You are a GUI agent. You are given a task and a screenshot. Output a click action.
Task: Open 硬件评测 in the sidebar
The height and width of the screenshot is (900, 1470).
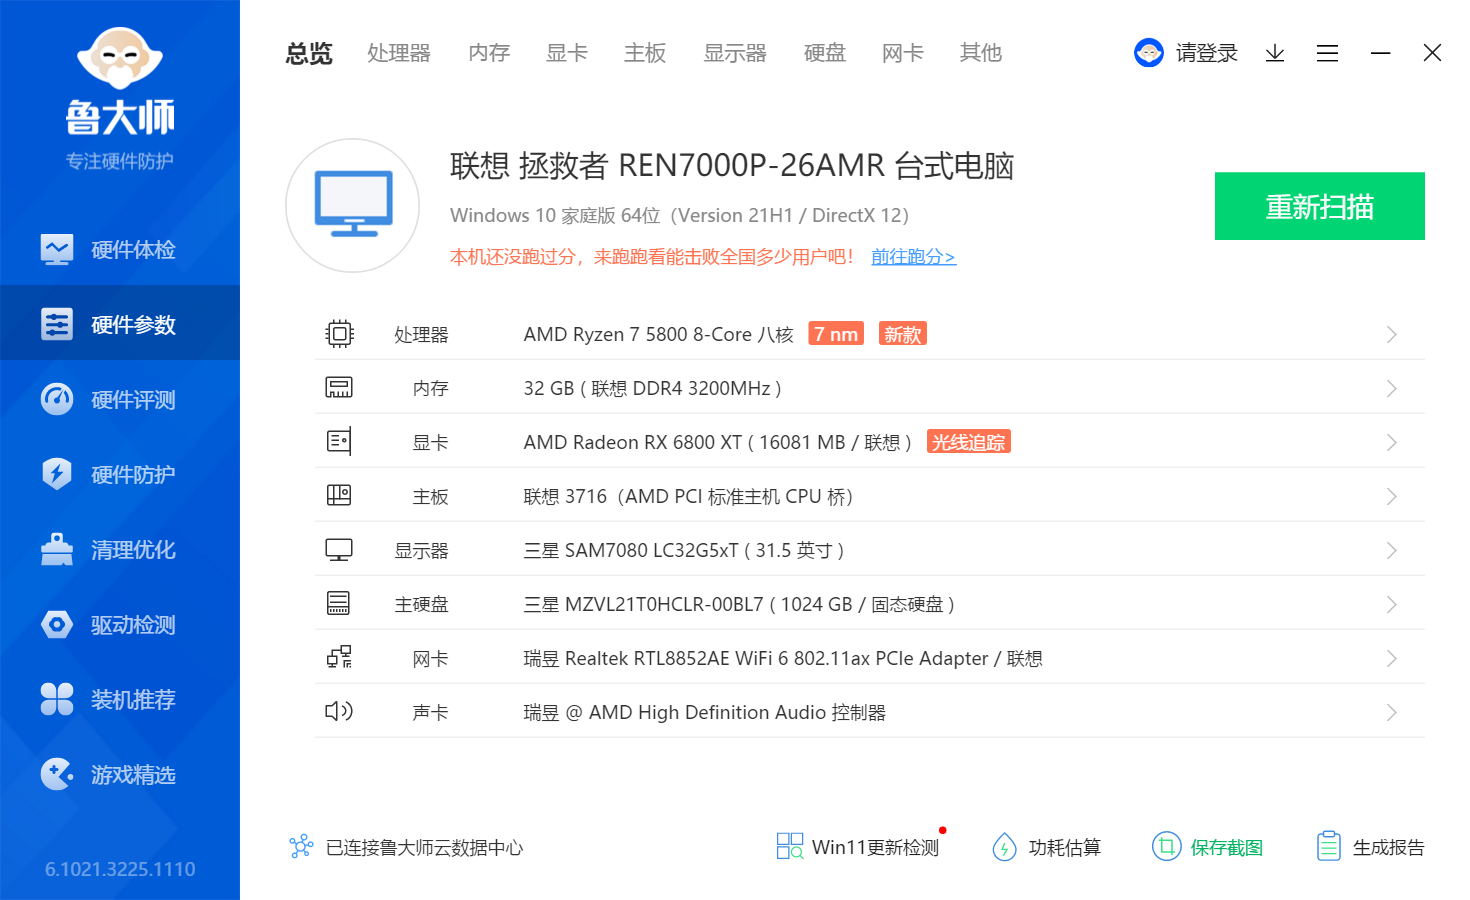coord(120,399)
